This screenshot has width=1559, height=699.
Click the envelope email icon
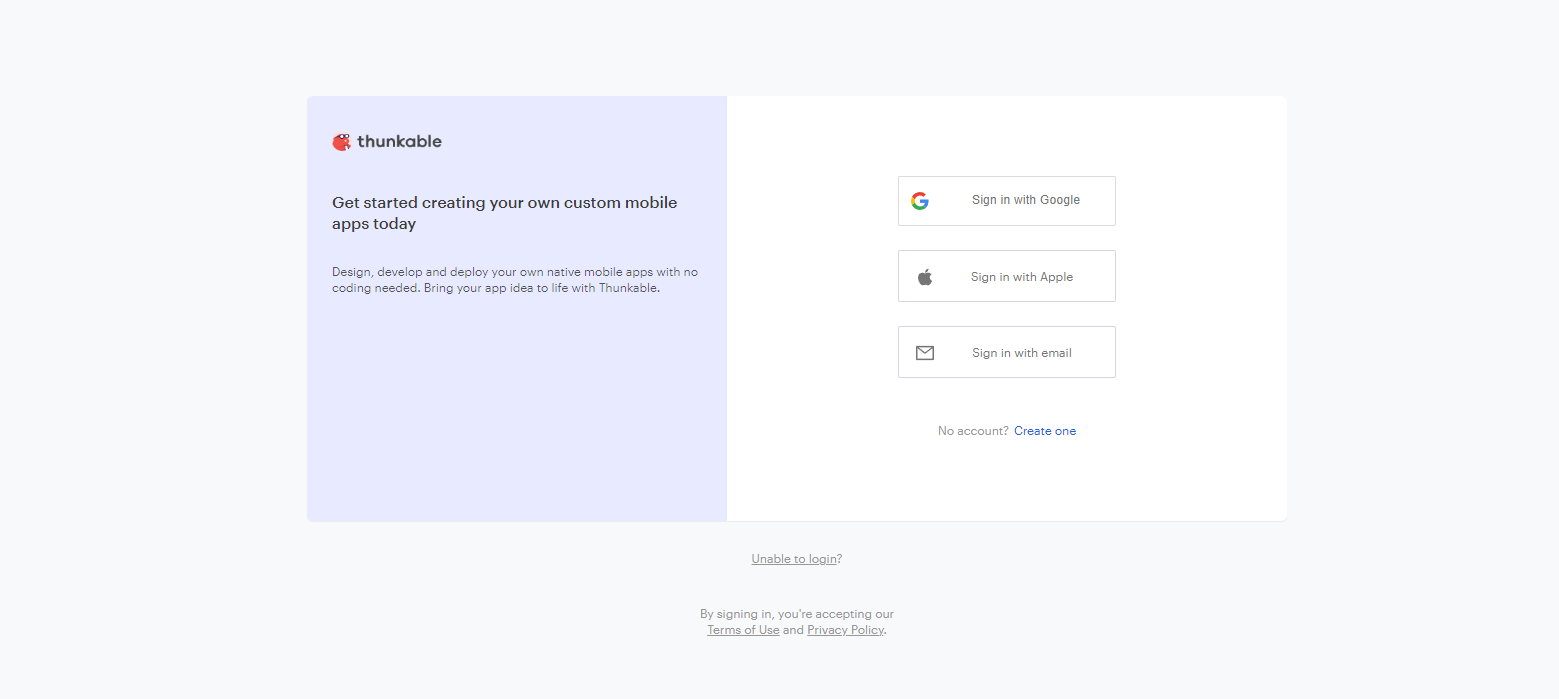(x=925, y=353)
